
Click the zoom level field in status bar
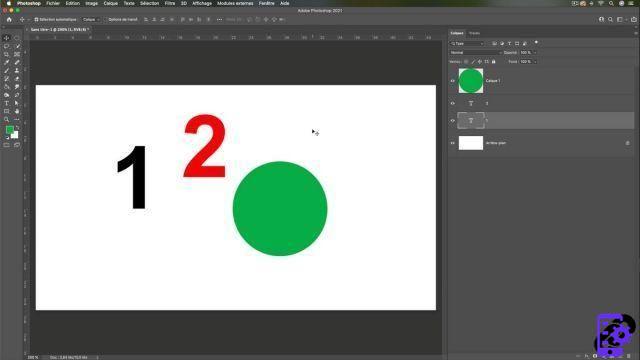33,357
